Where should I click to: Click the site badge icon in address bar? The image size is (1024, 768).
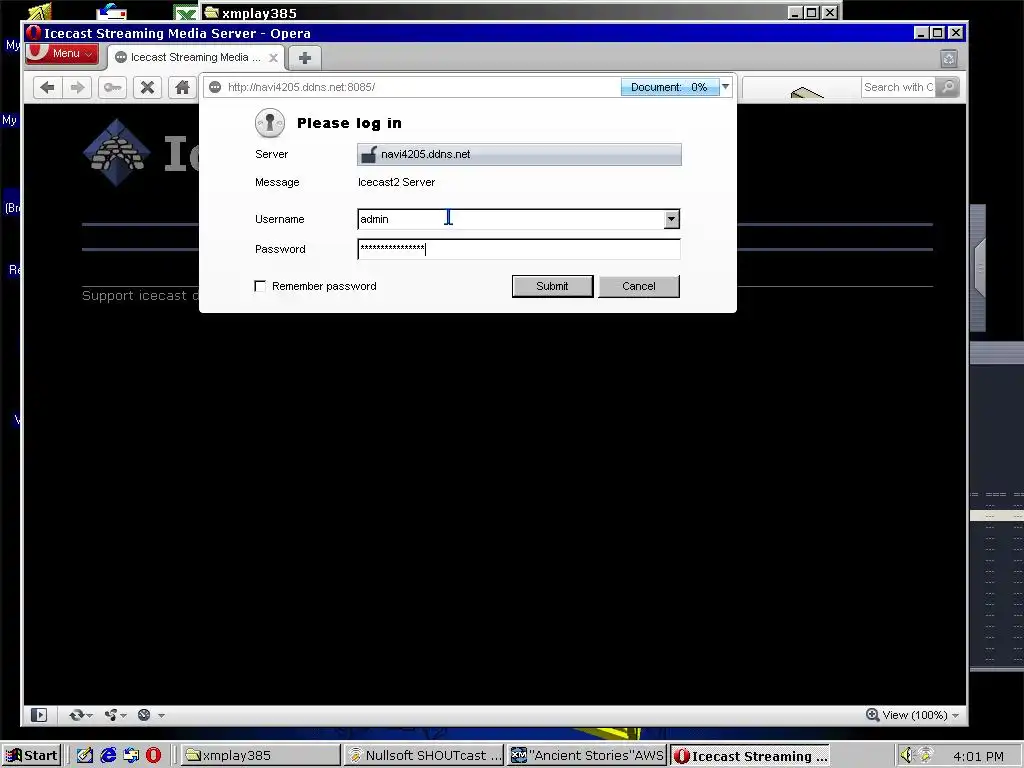click(x=215, y=87)
